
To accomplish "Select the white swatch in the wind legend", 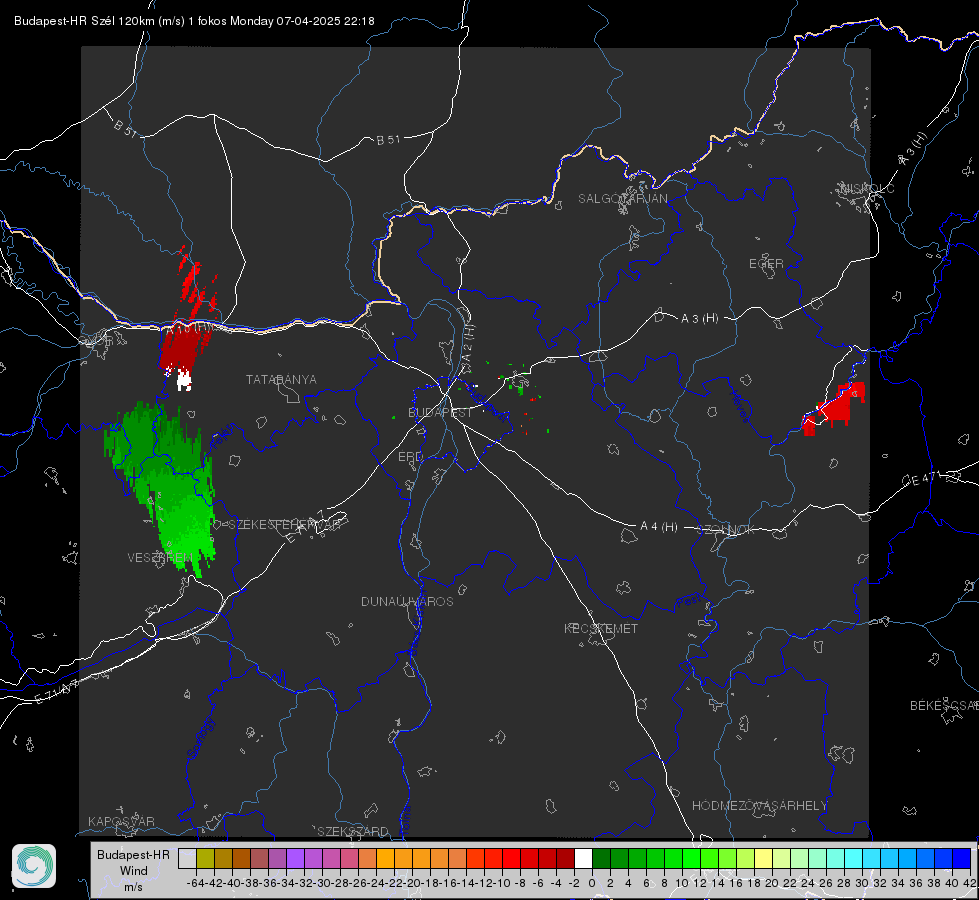I will (x=583, y=858).
